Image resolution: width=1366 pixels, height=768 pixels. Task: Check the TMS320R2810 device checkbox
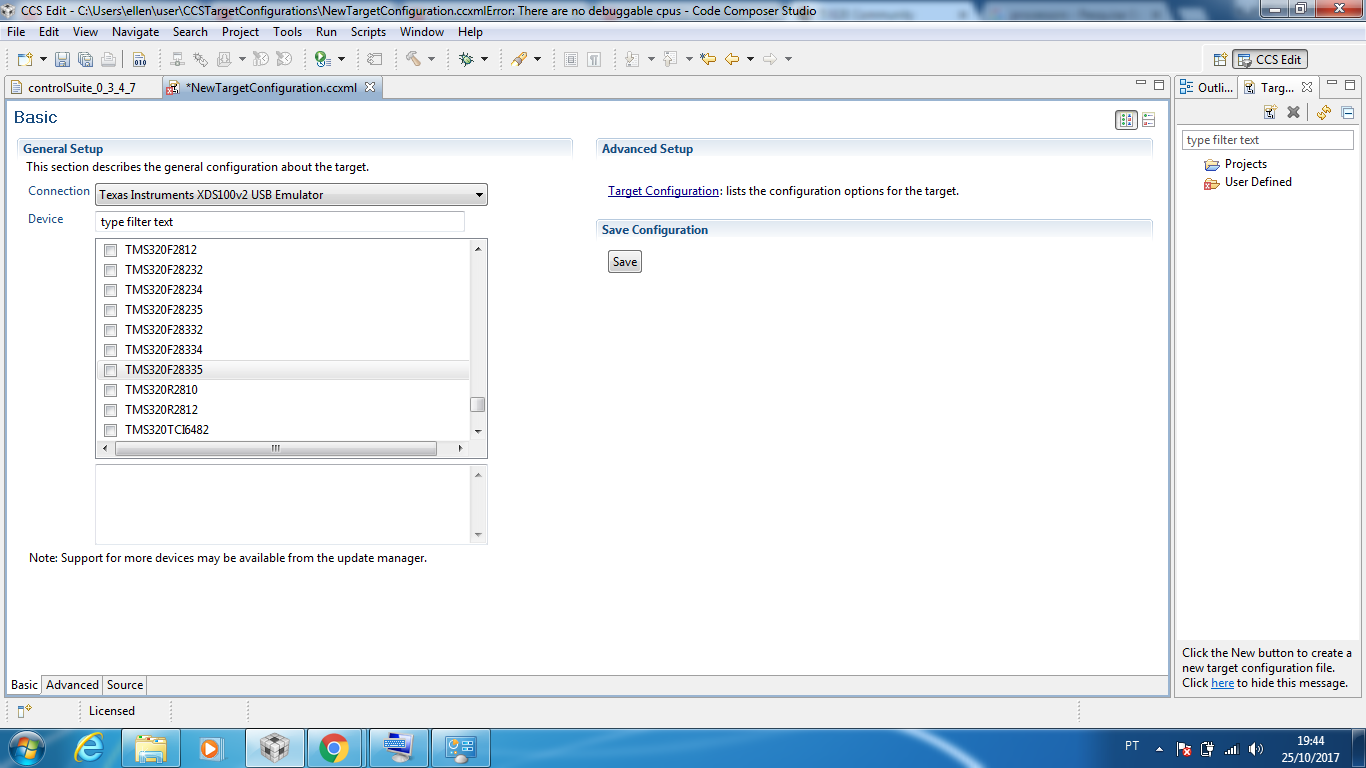pyautogui.click(x=111, y=390)
